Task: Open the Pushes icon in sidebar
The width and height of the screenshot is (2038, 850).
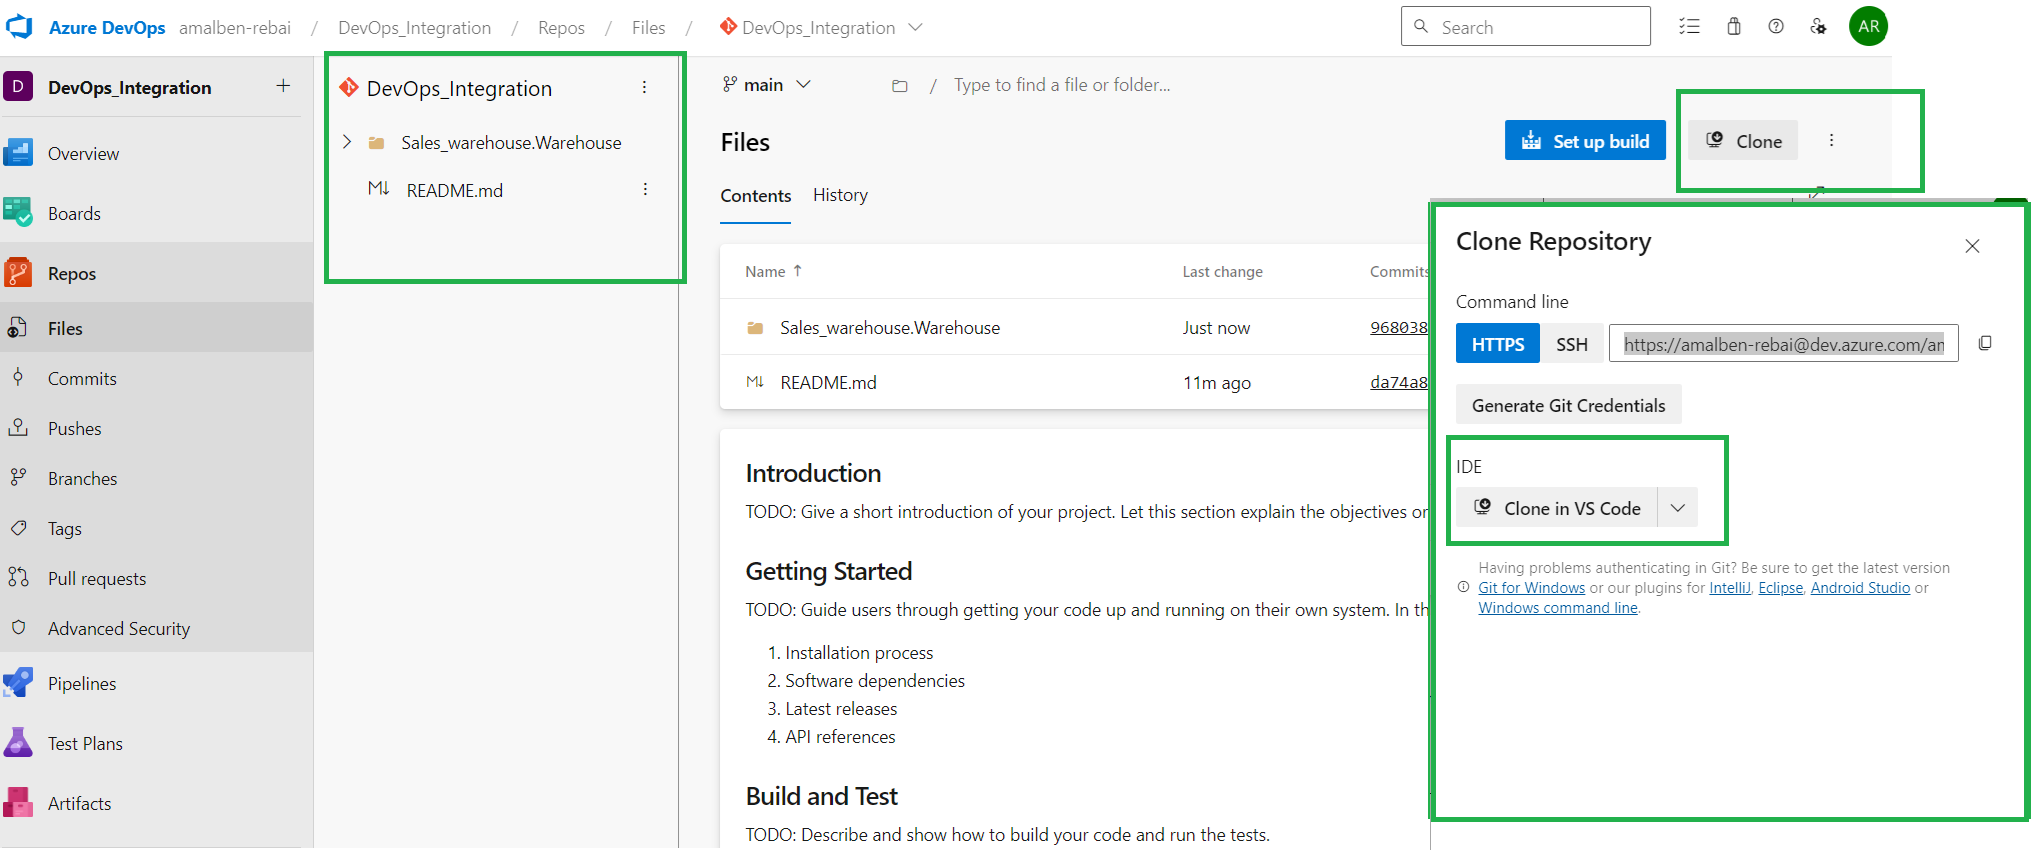Action: tap(18, 428)
